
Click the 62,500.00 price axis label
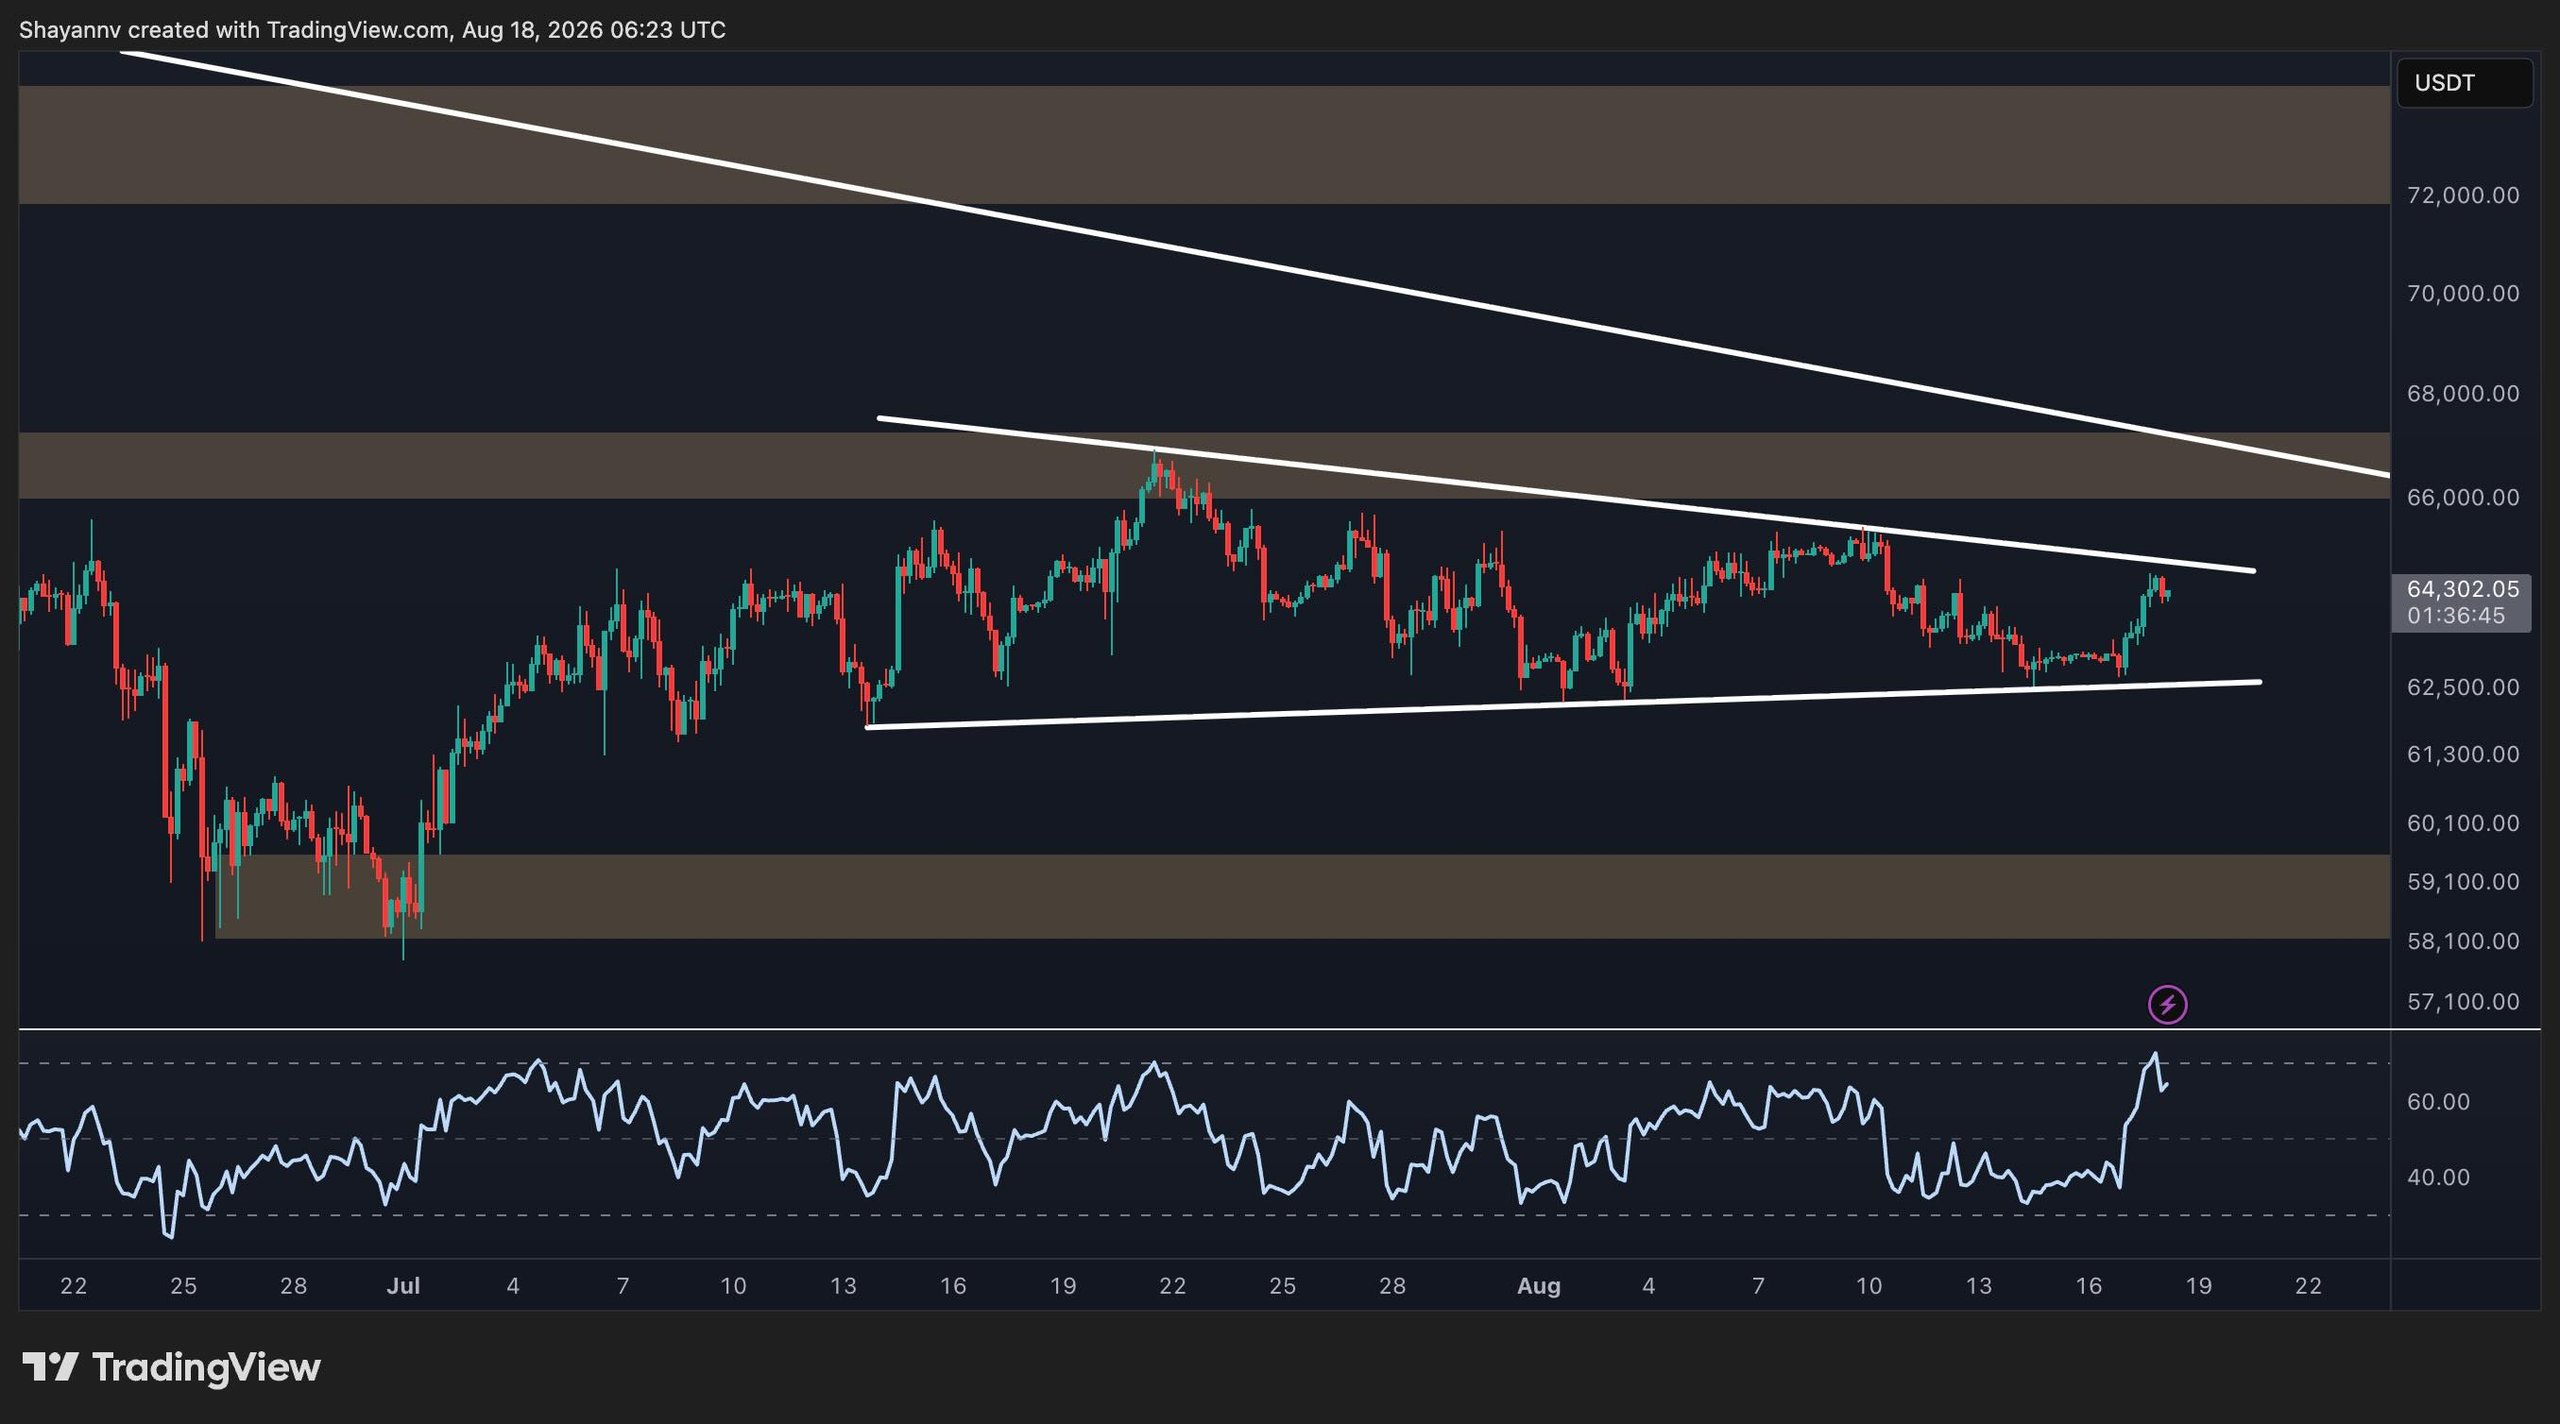(x=2463, y=687)
